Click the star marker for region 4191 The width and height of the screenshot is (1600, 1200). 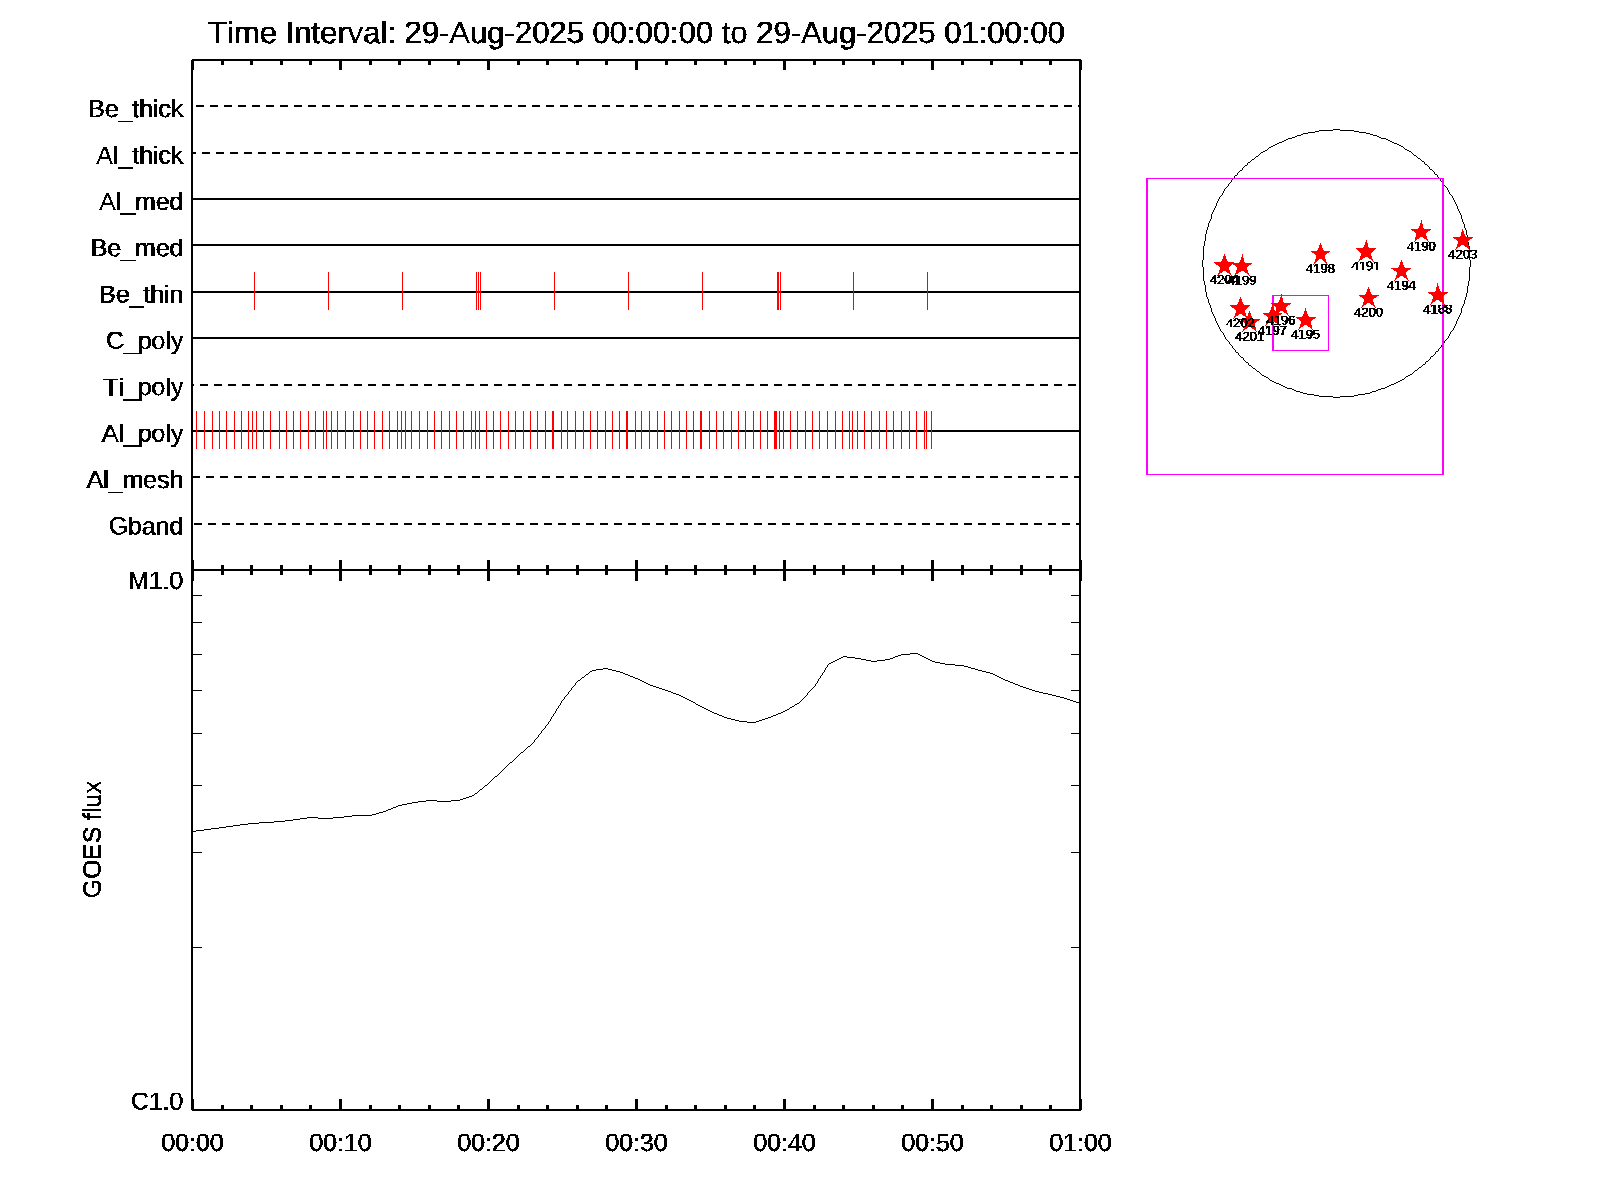1366,252
